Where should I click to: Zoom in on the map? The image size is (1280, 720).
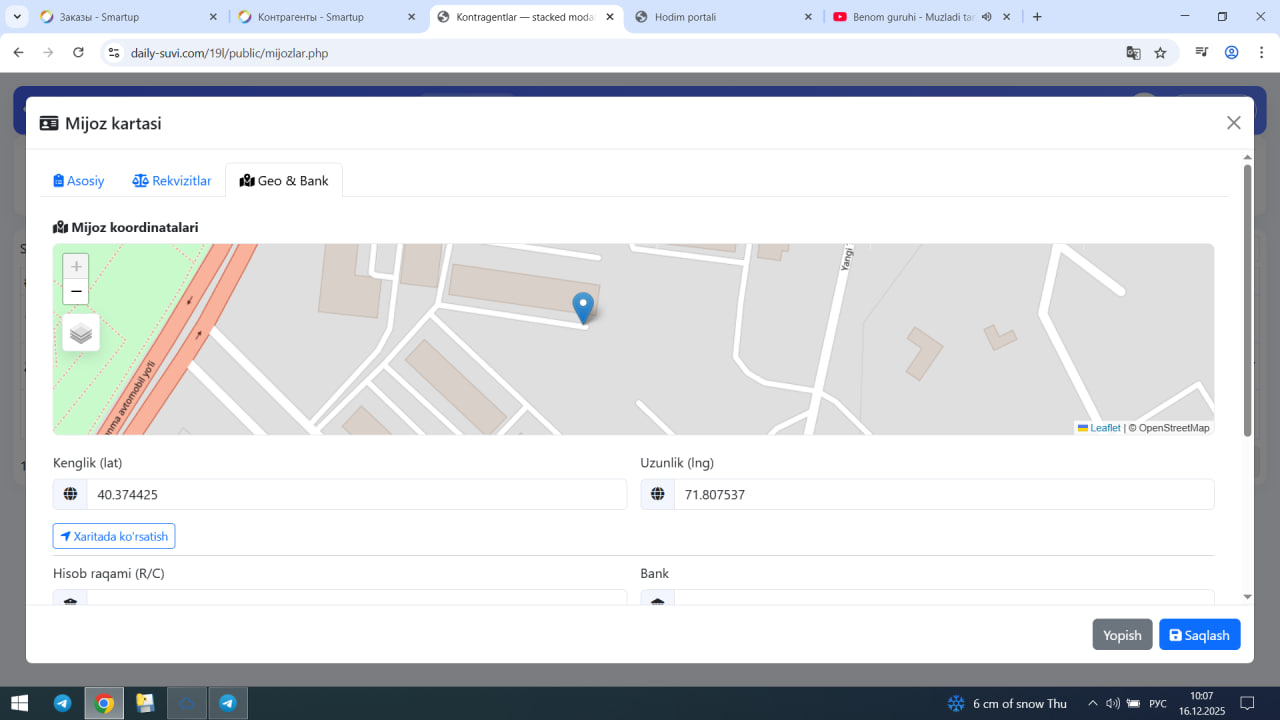pyautogui.click(x=76, y=267)
